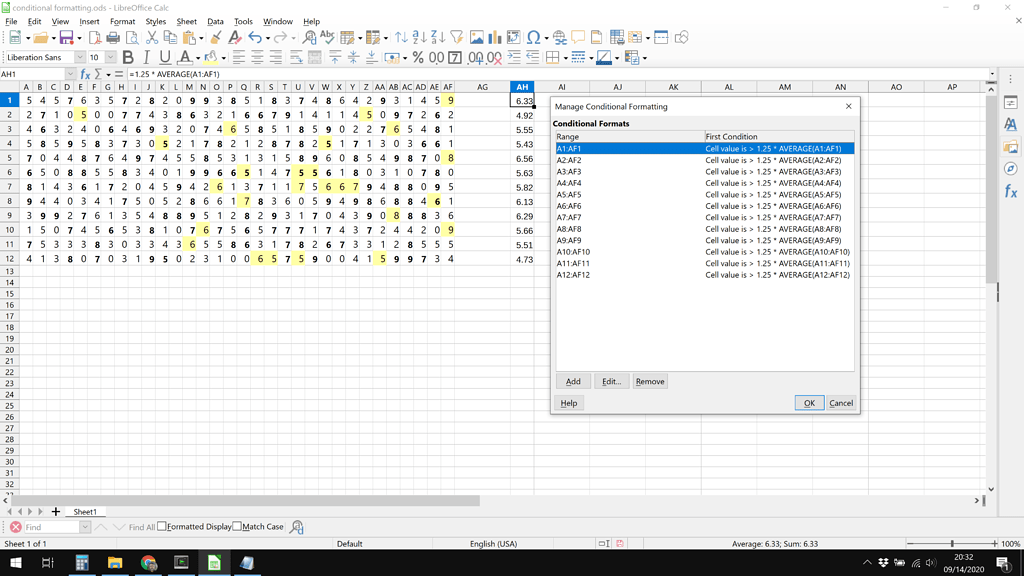
Task: Click Add to create a new conditional format
Action: point(573,381)
